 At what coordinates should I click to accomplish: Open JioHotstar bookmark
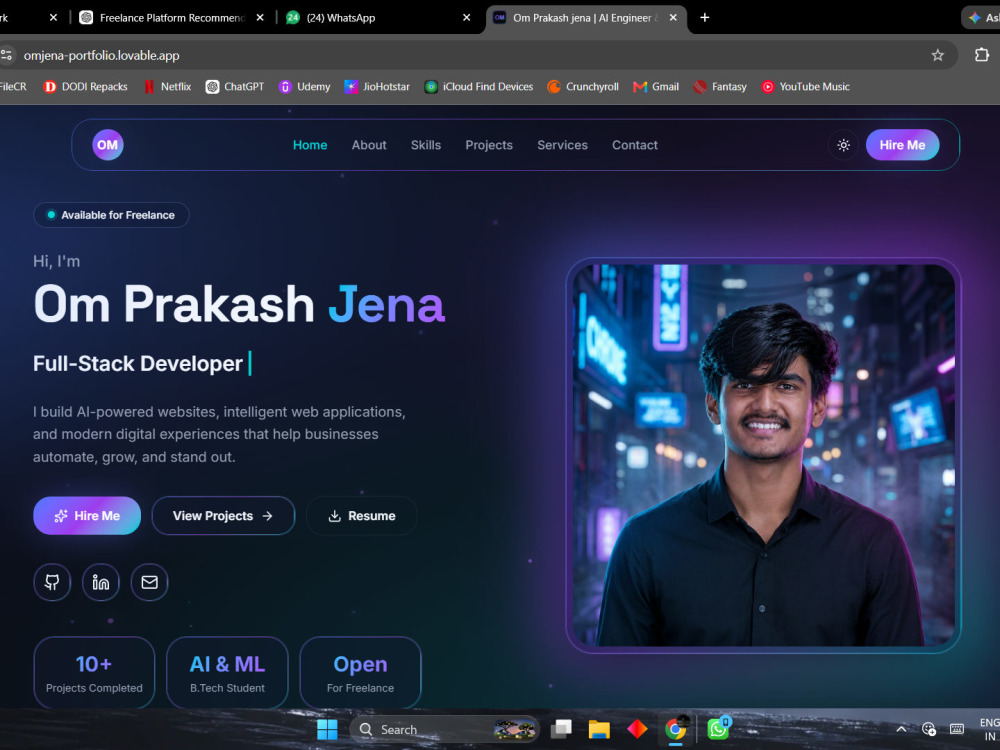pyautogui.click(x=377, y=87)
